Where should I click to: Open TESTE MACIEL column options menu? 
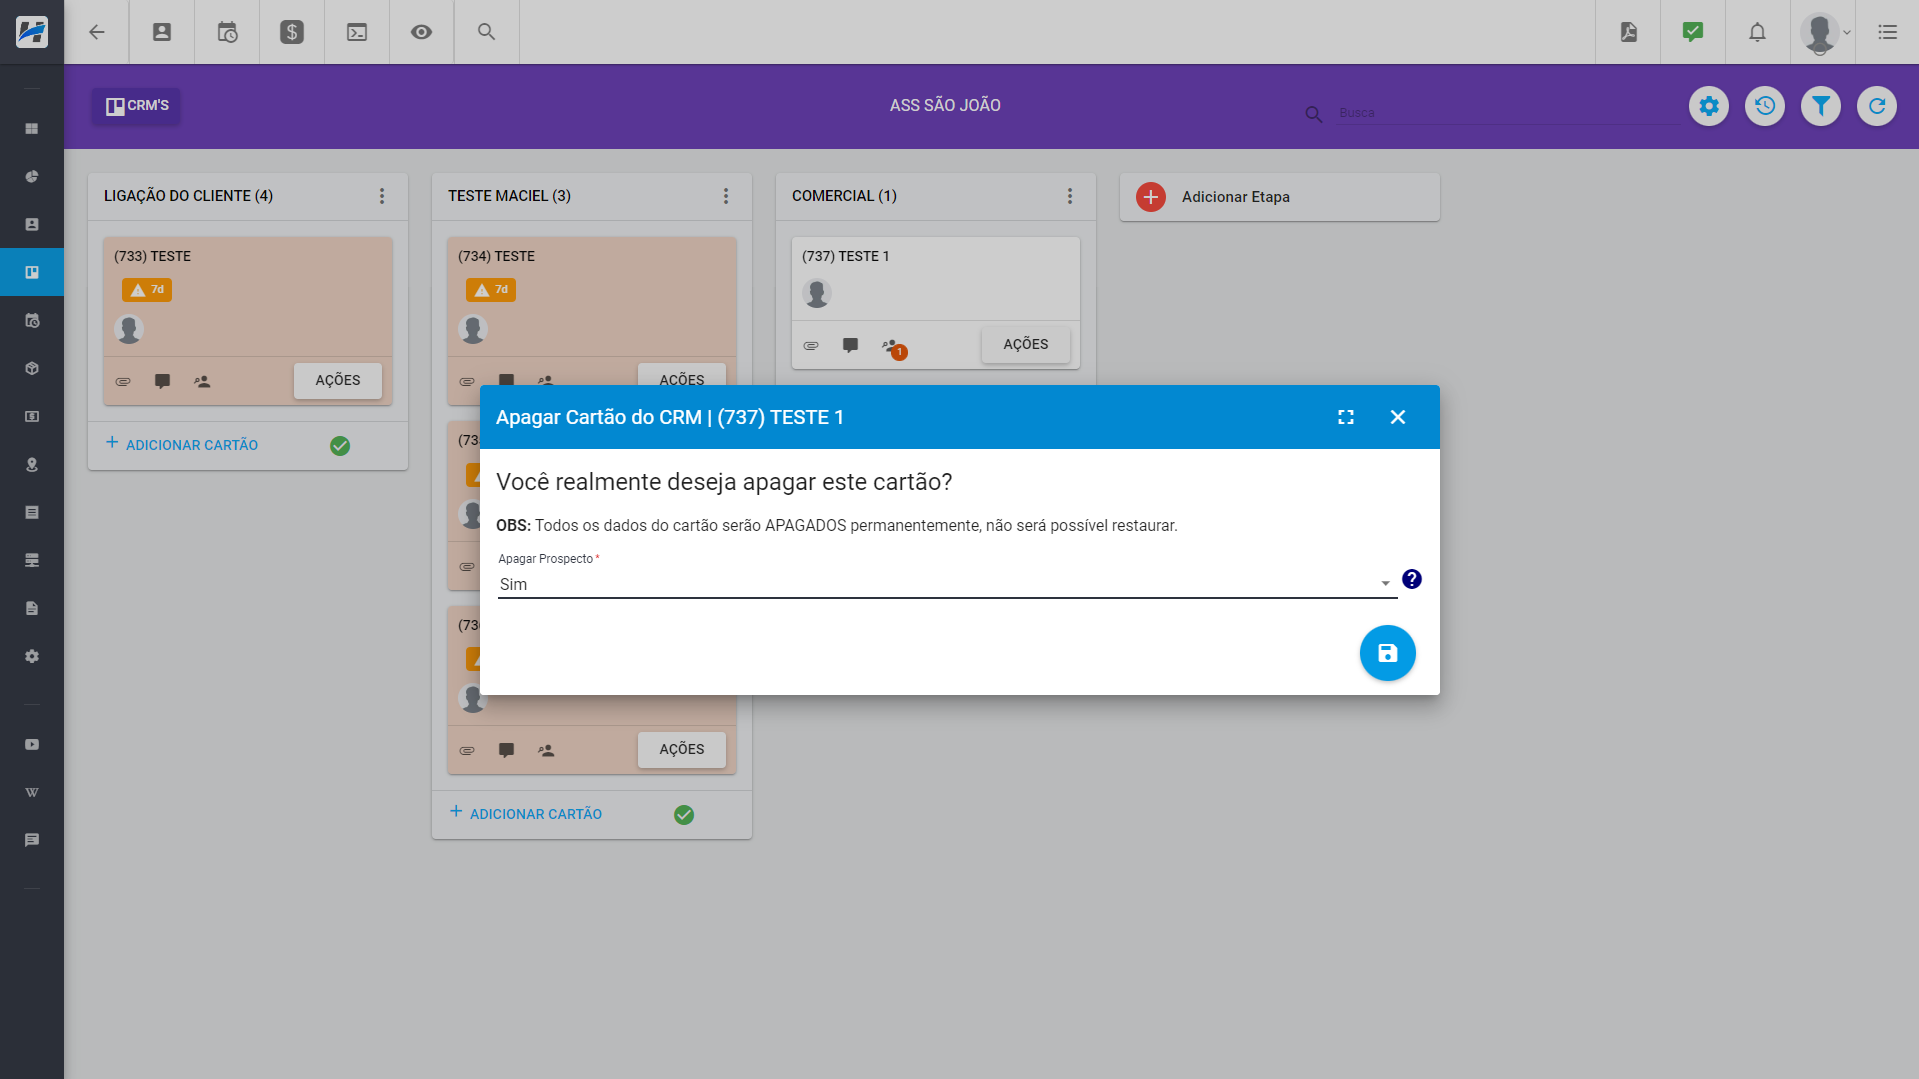726,196
